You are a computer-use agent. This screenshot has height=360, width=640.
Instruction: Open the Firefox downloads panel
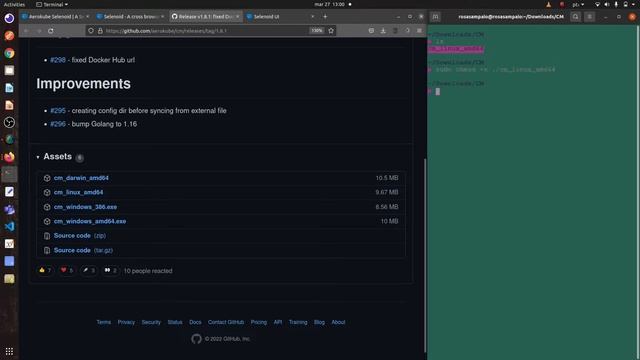383,31
